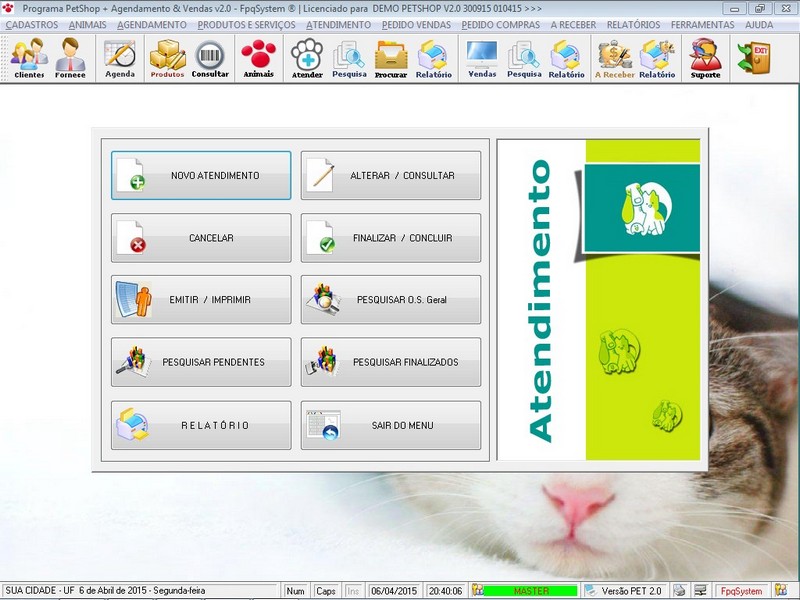Open the PEDIDO COMPRAS menu
Screen dimensions: 800x600
501,24
